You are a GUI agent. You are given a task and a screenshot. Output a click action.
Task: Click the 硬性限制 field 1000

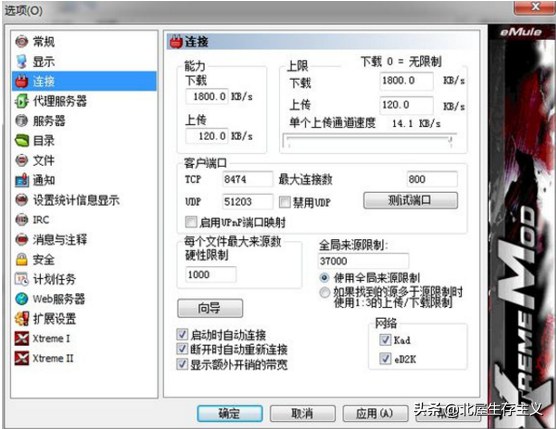211,274
